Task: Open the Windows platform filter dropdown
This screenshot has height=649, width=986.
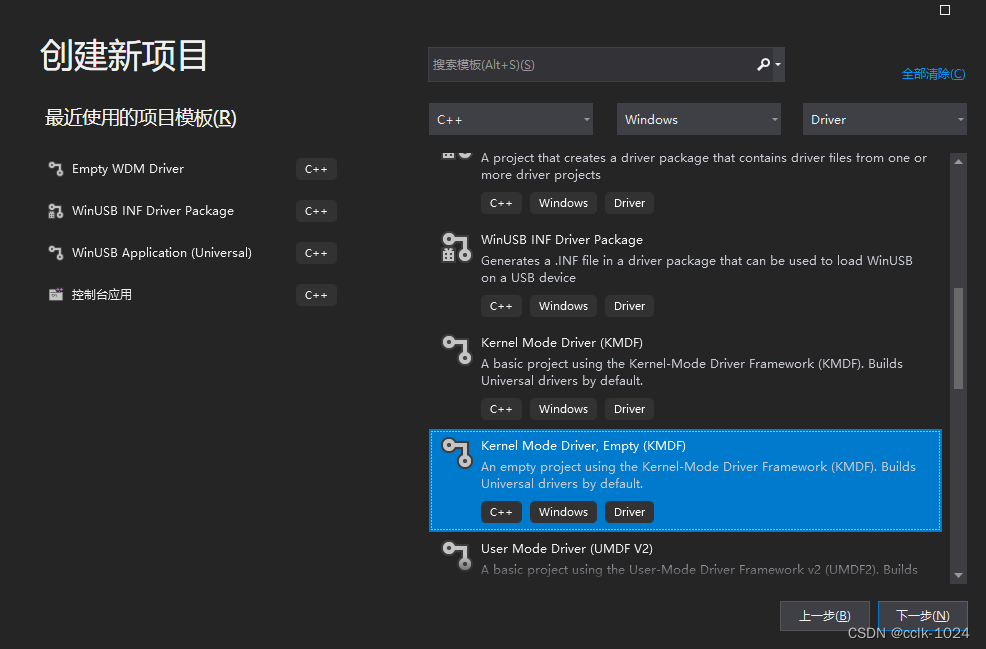Action: pyautogui.click(x=699, y=119)
